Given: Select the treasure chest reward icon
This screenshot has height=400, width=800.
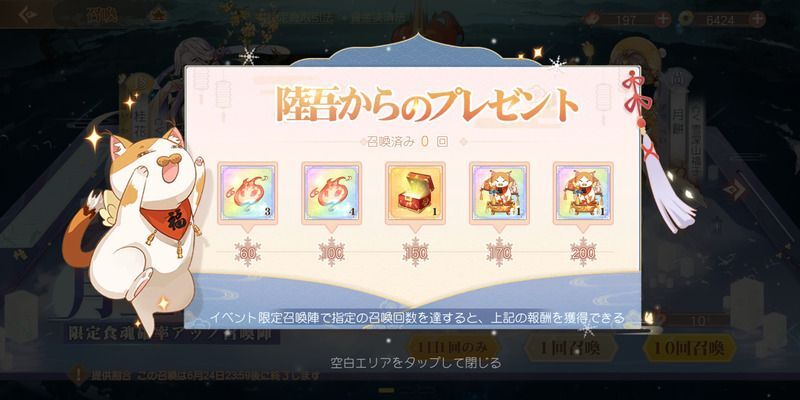Looking at the screenshot, I should coord(415,192).
